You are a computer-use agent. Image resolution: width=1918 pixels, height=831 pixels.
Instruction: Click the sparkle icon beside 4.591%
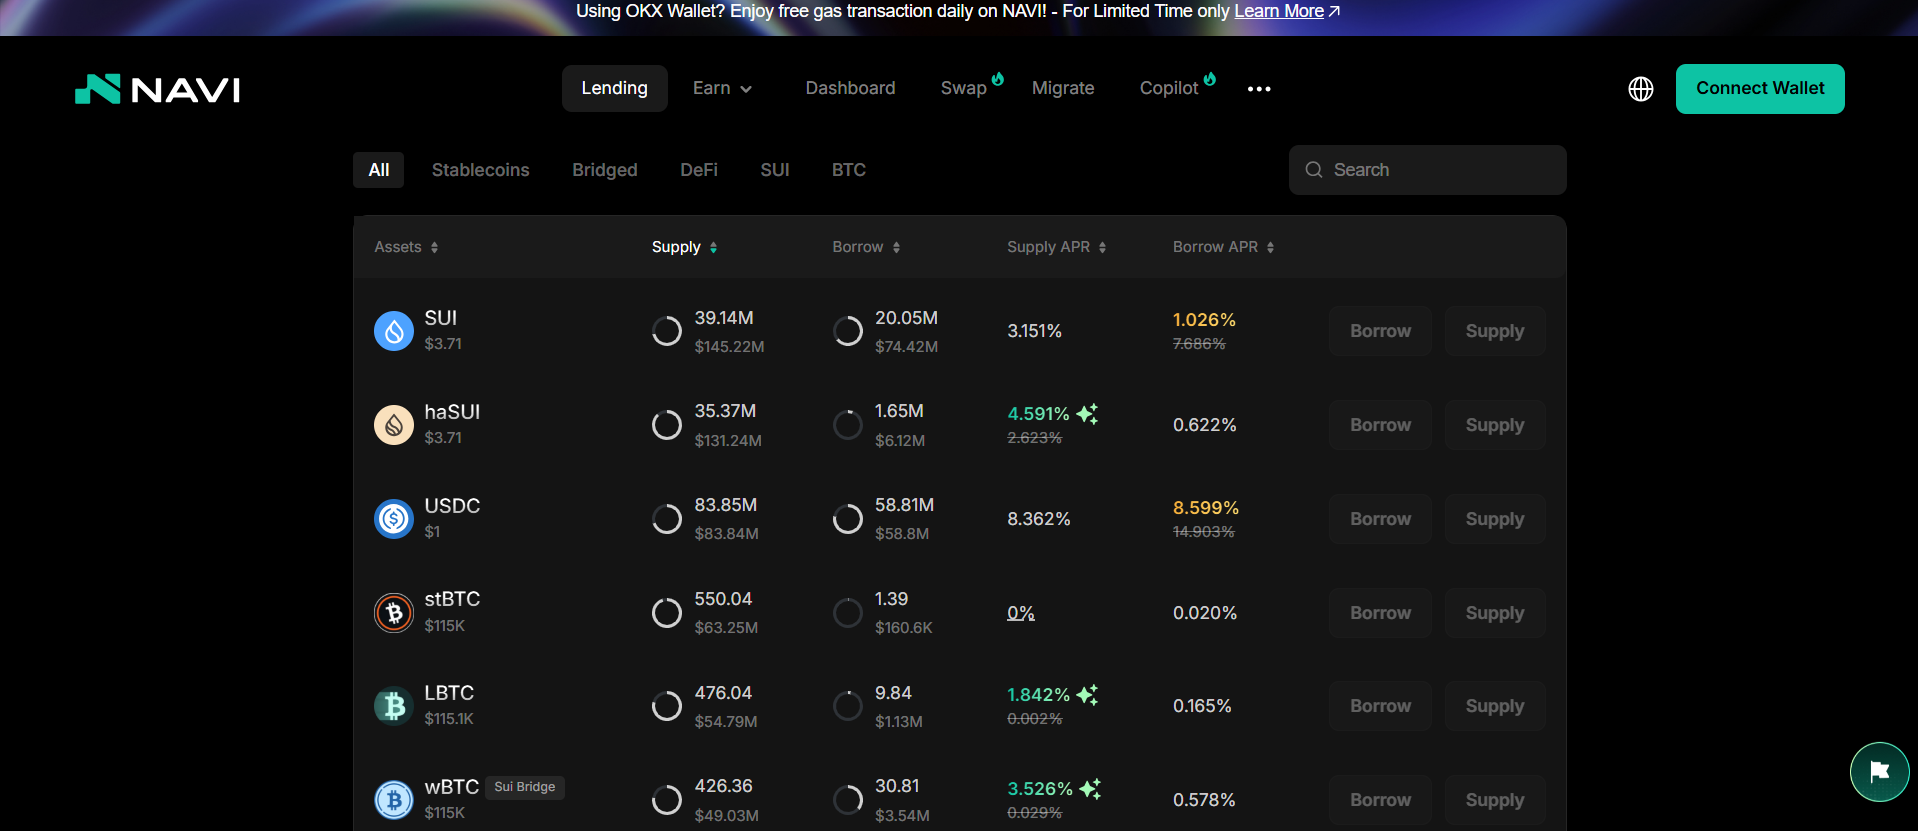[x=1088, y=413]
